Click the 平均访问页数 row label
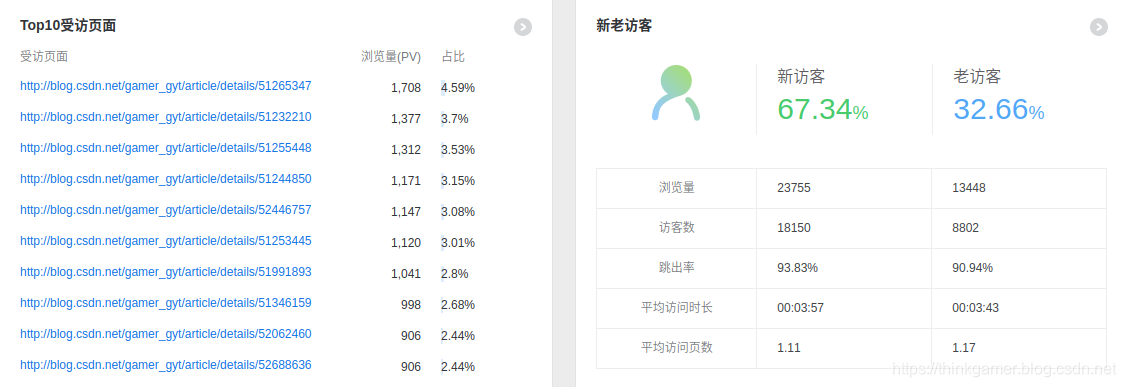1126x387 pixels. tap(676, 348)
